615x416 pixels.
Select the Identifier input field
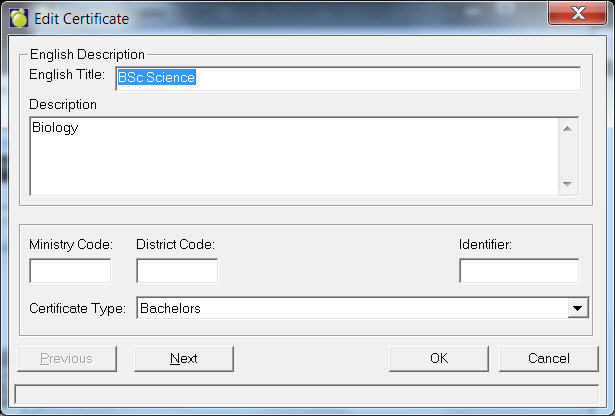[x=518, y=271]
